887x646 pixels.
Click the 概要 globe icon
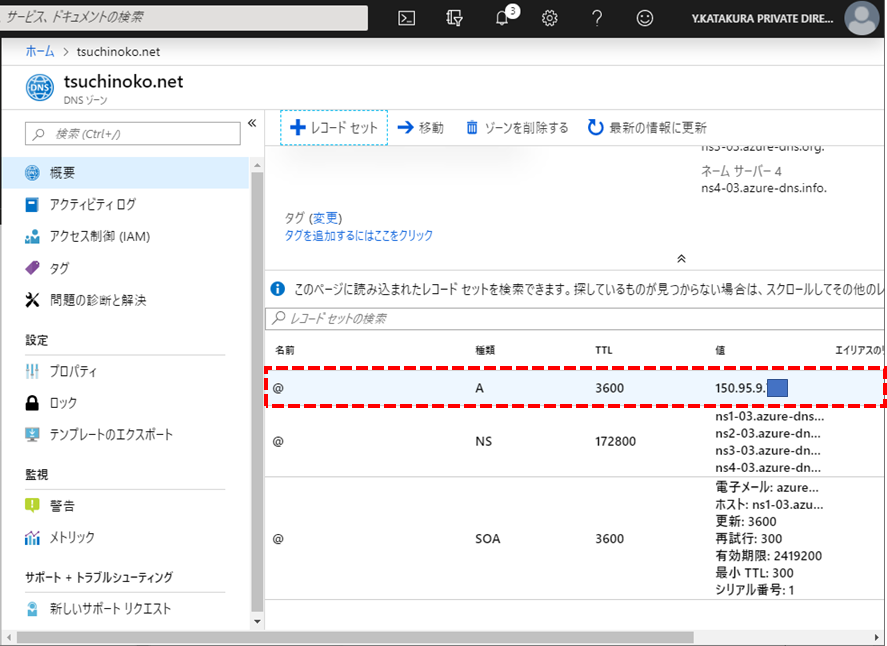coord(32,173)
